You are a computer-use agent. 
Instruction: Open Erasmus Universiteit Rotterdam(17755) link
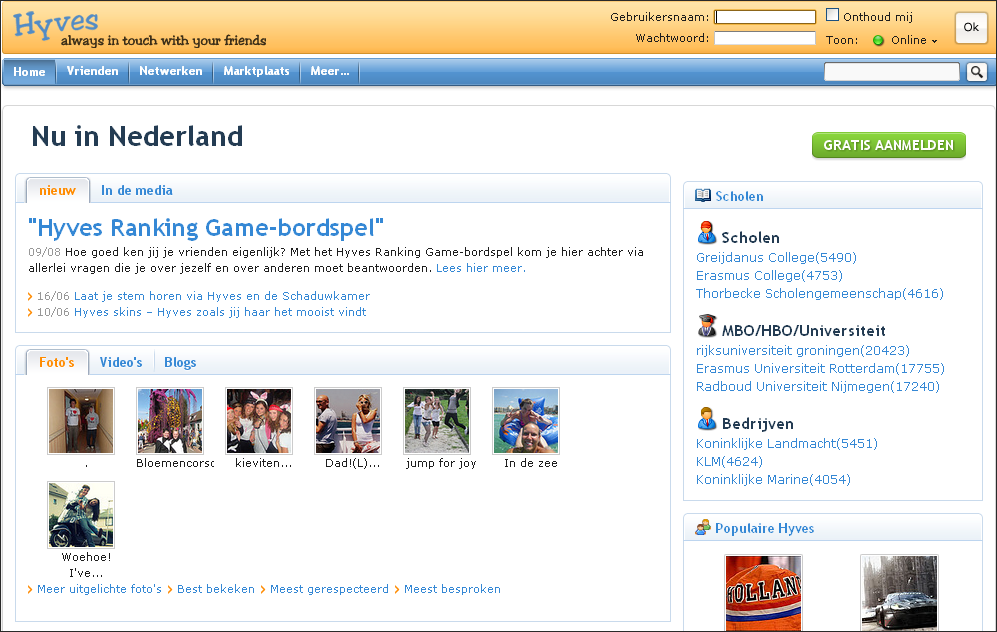pyautogui.click(x=820, y=369)
